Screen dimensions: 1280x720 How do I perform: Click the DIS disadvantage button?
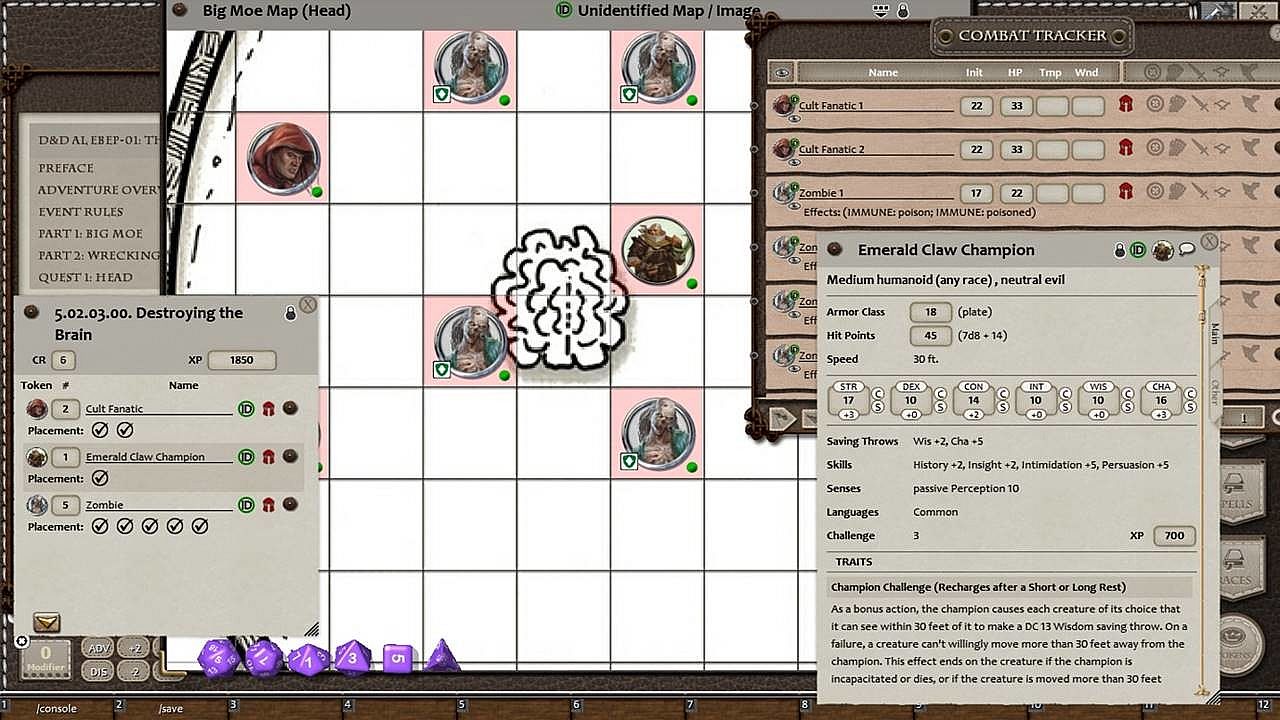coord(99,672)
